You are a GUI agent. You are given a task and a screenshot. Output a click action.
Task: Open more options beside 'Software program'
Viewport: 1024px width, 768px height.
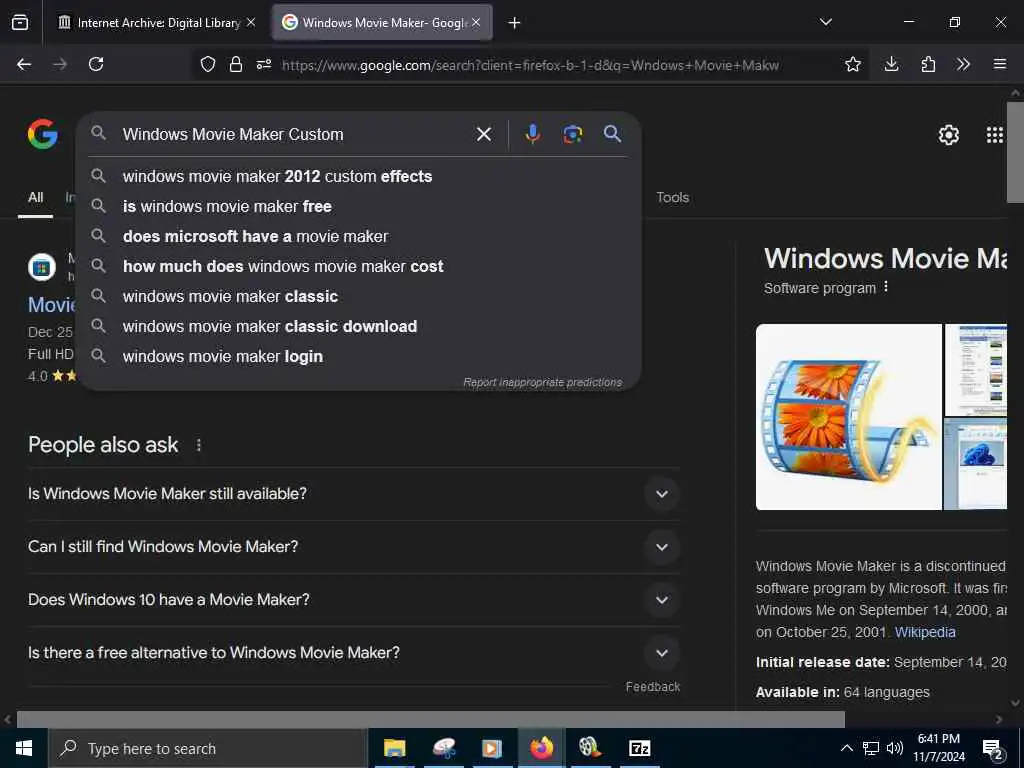click(x=886, y=287)
